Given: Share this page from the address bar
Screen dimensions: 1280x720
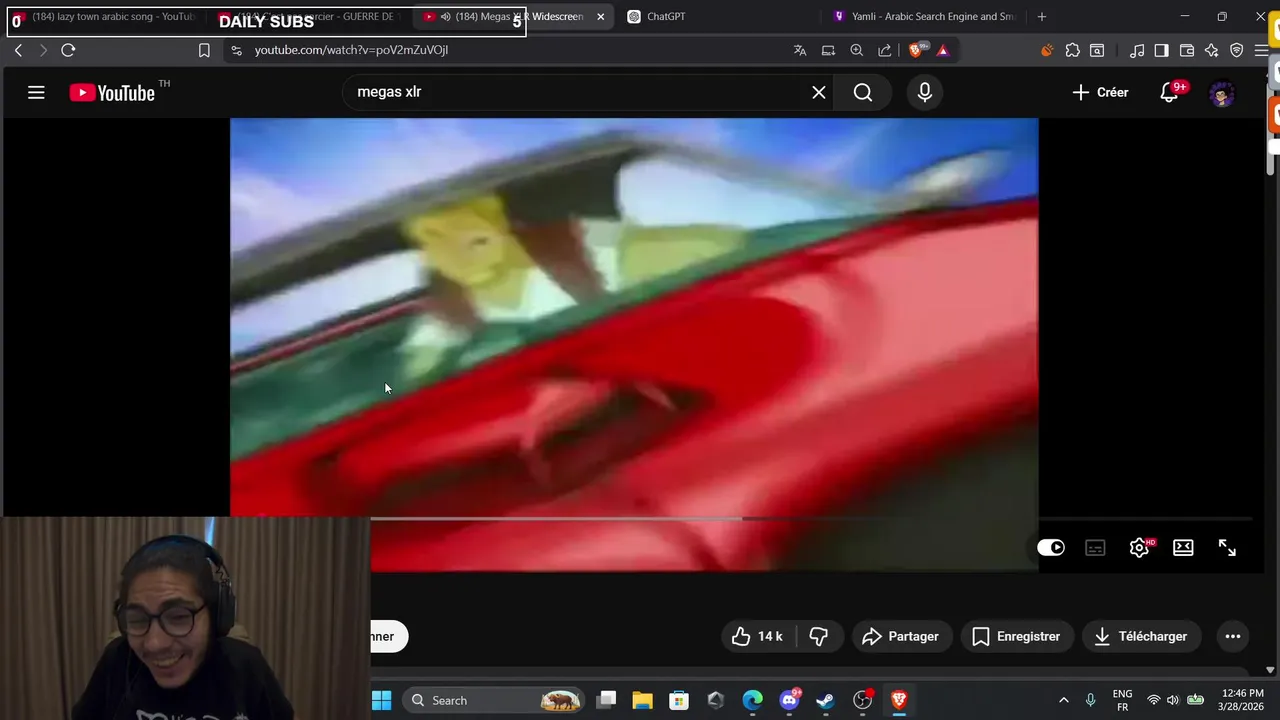Looking at the screenshot, I should click(885, 50).
